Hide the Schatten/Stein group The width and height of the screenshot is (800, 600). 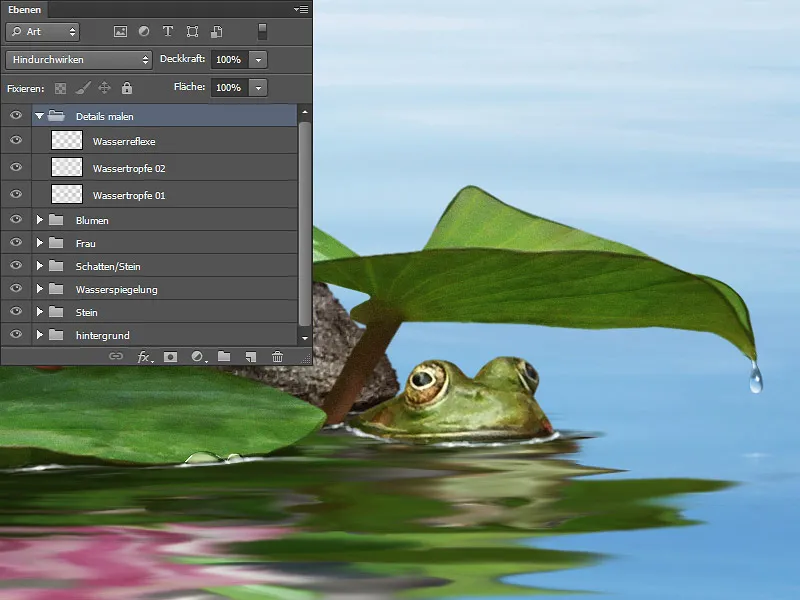[16, 265]
